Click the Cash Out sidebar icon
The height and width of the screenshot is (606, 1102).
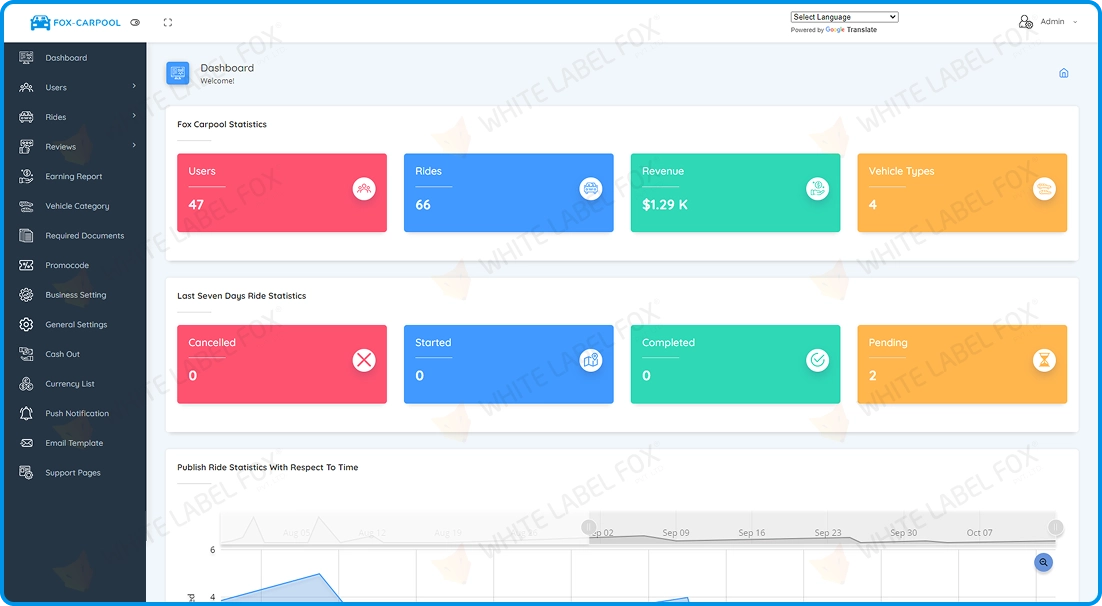click(26, 354)
